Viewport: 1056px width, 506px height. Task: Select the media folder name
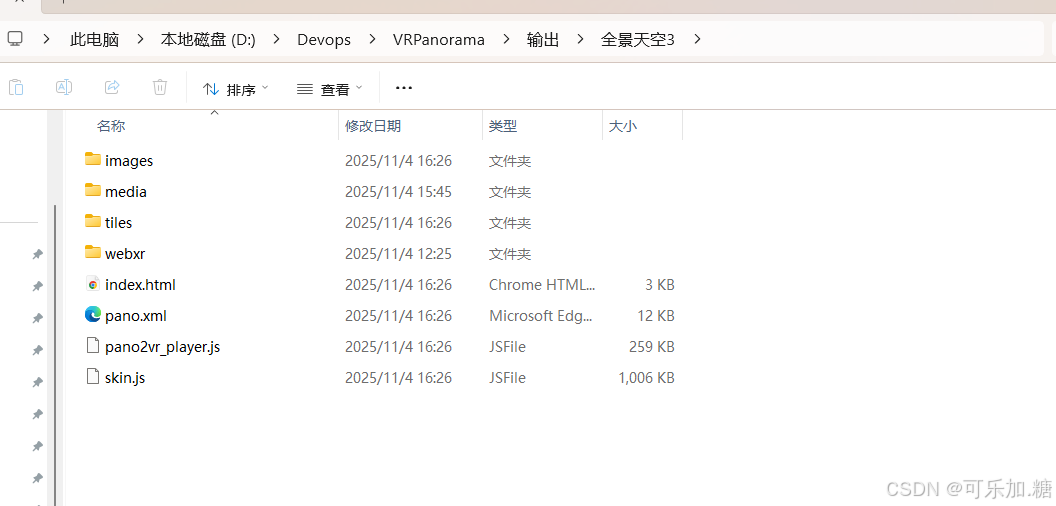coord(126,192)
